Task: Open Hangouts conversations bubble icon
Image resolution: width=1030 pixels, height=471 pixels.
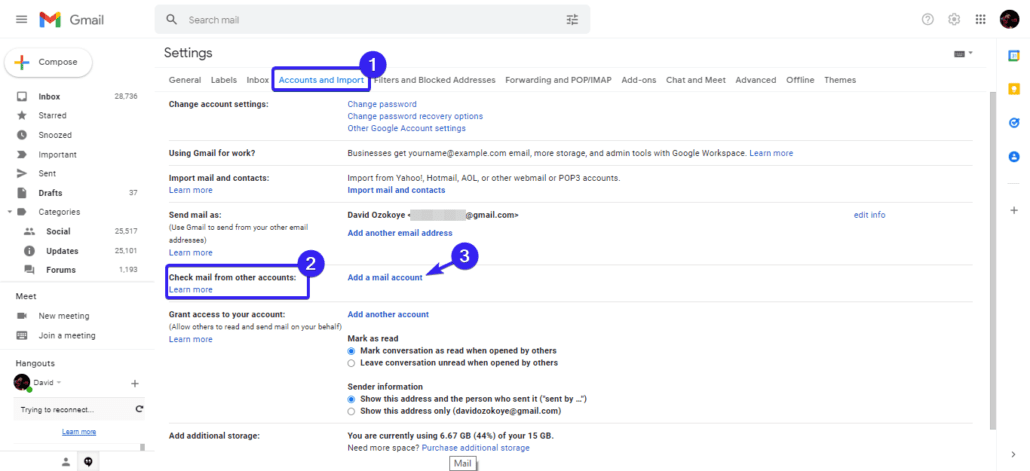Action: click(x=88, y=462)
